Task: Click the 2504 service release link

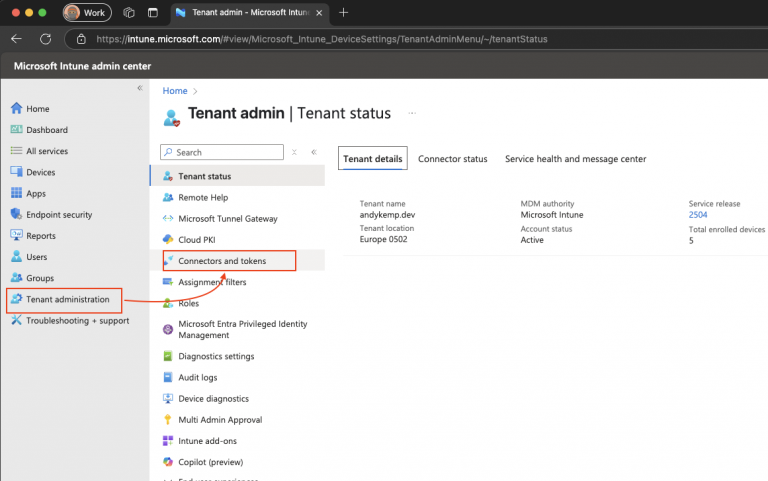Action: point(698,215)
